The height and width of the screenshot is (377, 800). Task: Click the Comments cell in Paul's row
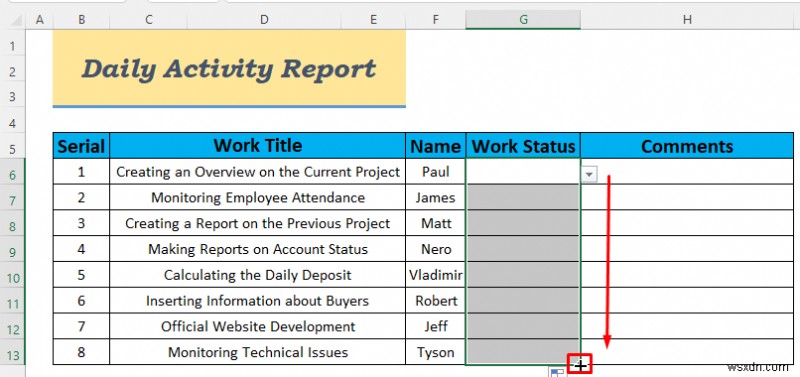tap(687, 172)
